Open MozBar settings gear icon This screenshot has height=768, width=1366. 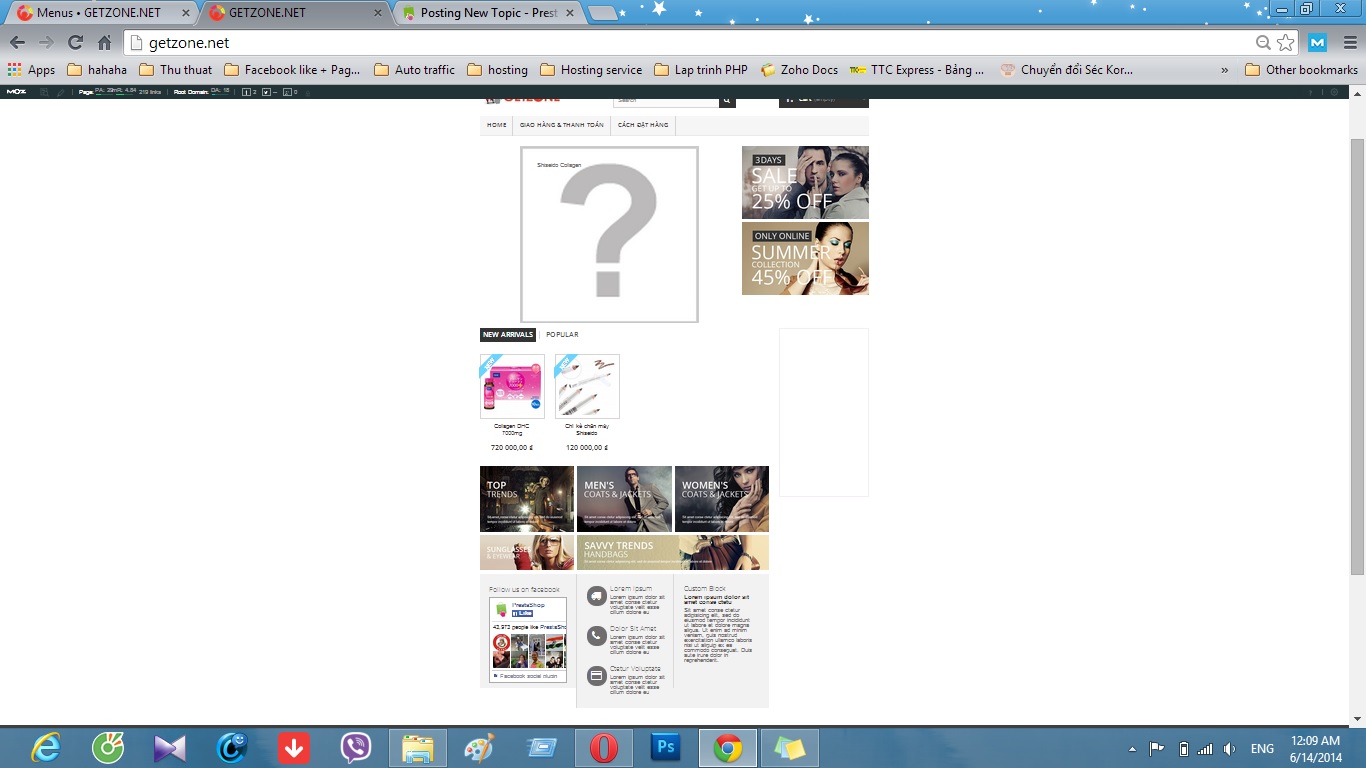1335,92
